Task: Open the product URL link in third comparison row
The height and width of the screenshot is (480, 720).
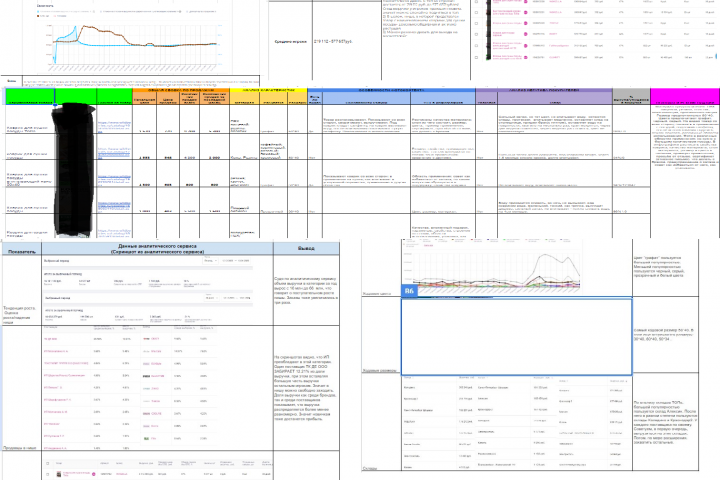Action: tap(114, 180)
